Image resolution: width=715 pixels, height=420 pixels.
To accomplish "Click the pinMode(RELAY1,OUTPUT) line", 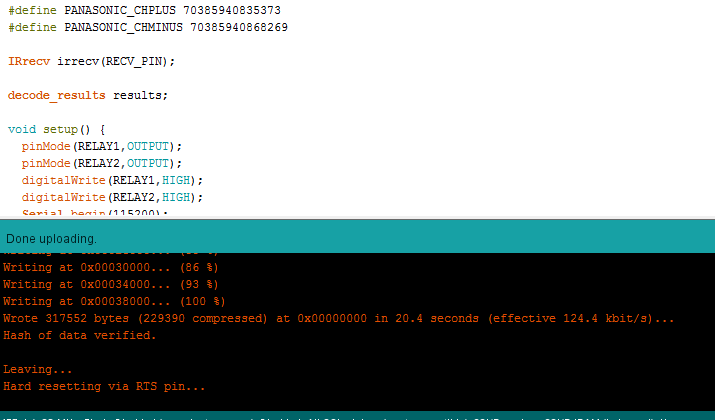I will 102,146.
